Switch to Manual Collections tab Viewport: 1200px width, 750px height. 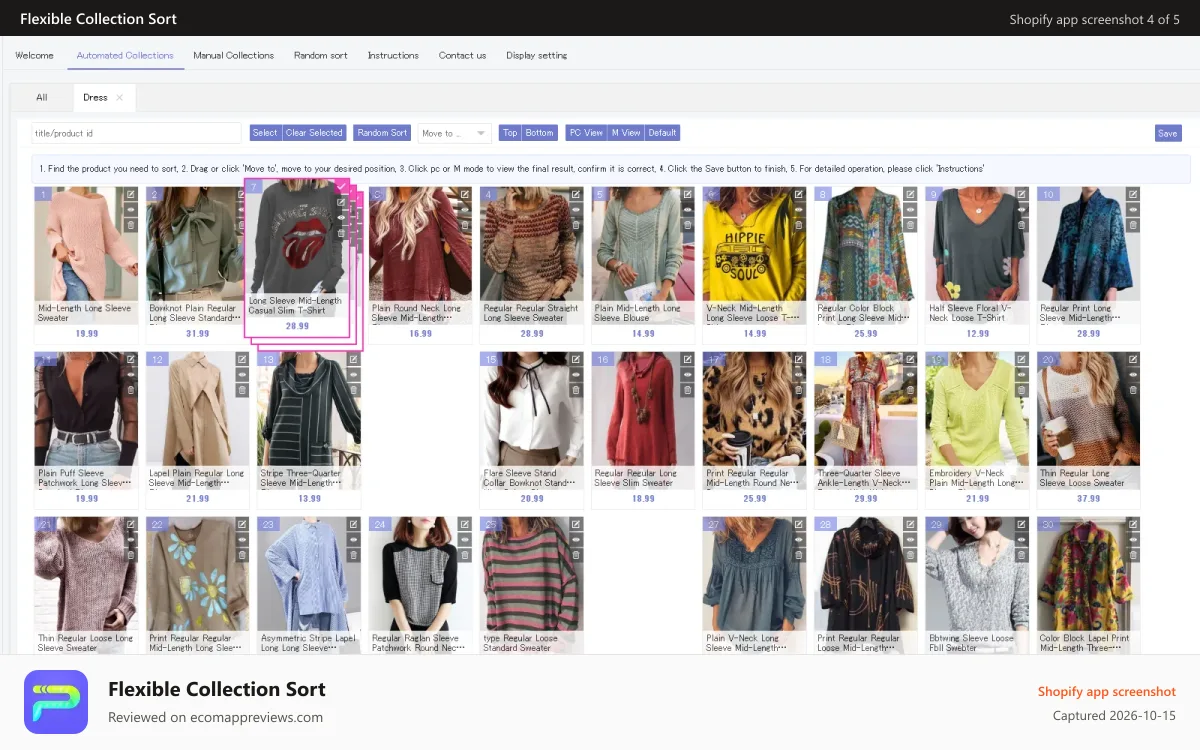[x=233, y=55]
